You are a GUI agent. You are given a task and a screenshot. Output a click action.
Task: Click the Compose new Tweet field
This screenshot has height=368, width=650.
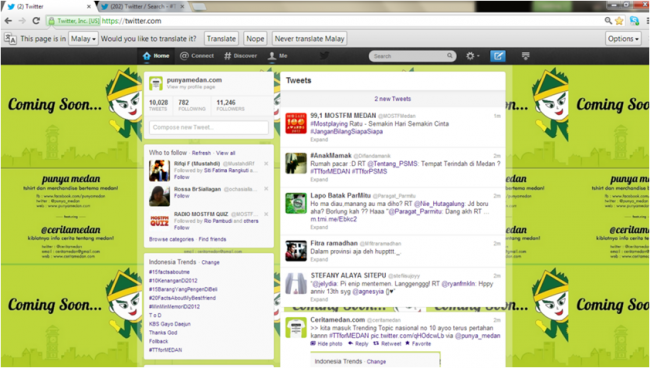[209, 127]
